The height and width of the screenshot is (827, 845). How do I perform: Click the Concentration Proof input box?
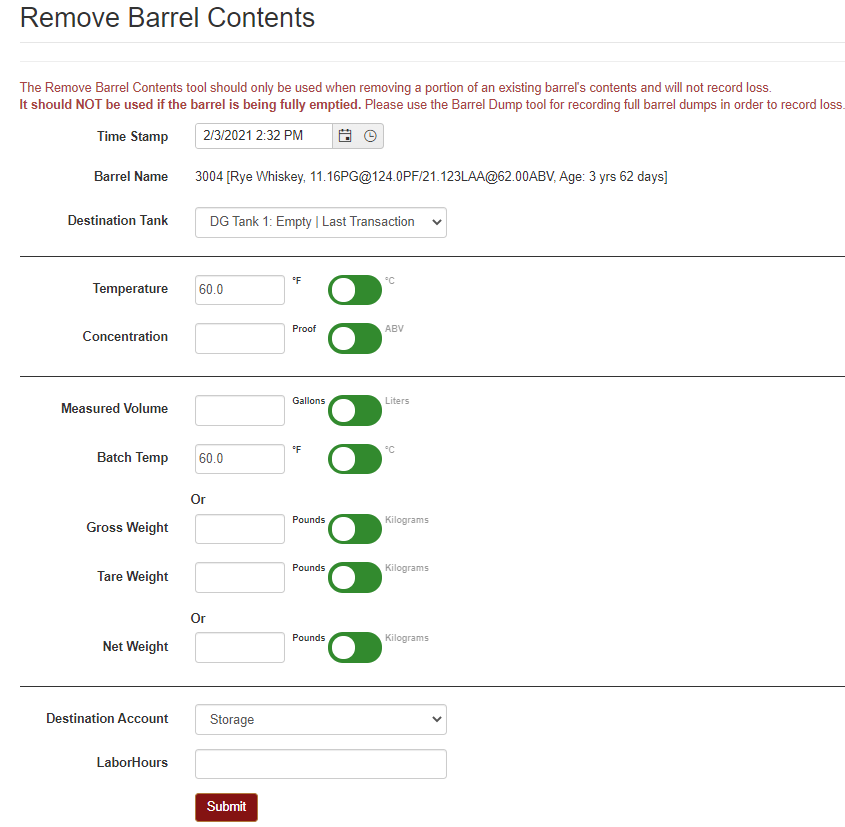(239, 338)
